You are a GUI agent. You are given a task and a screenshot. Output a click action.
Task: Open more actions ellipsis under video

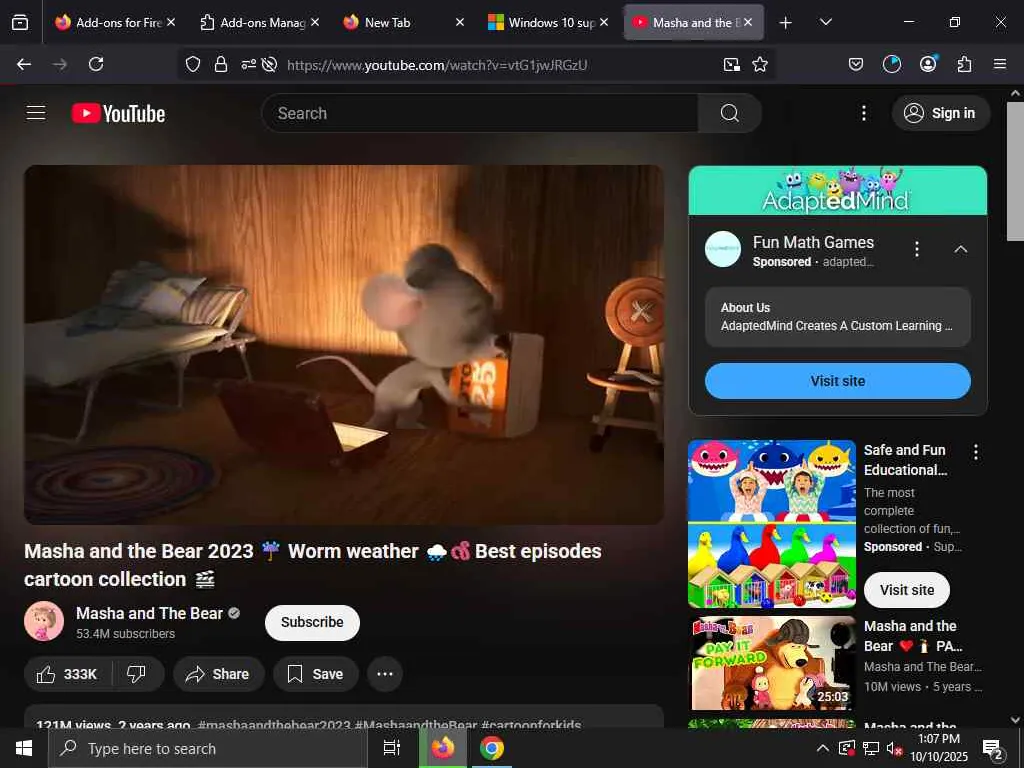385,674
